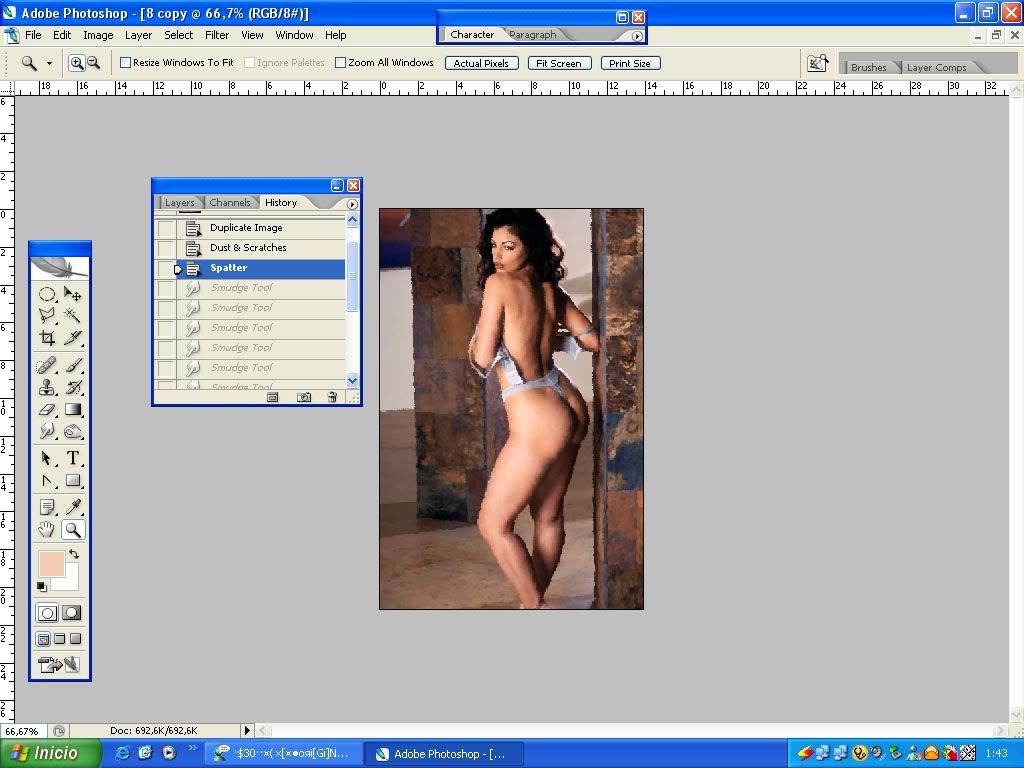Select the Zoom tool in toolbox

click(72, 530)
